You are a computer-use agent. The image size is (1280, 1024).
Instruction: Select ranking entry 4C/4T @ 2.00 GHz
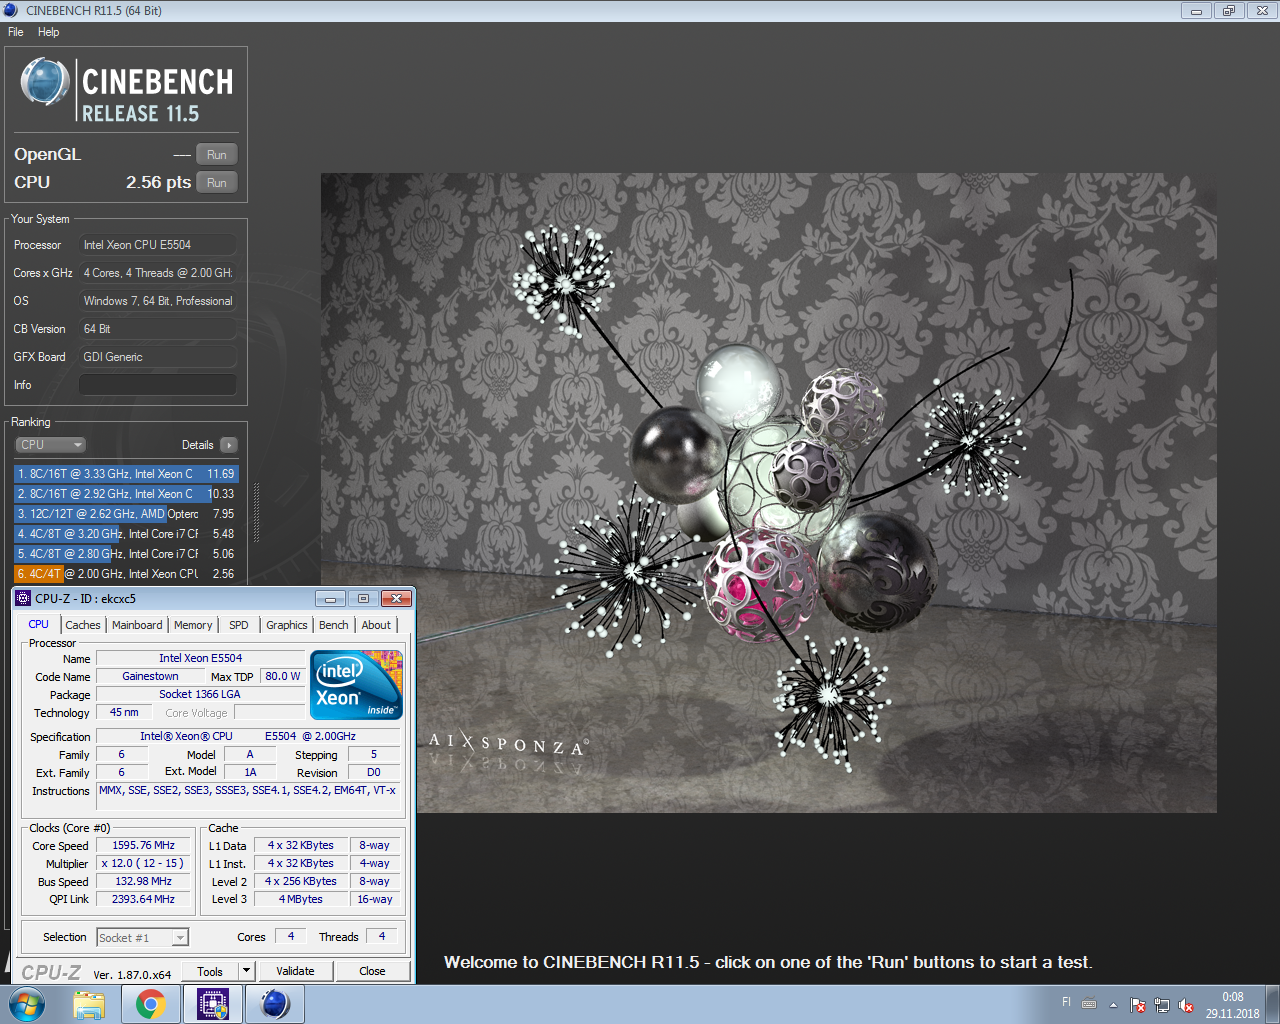pyautogui.click(x=126, y=574)
